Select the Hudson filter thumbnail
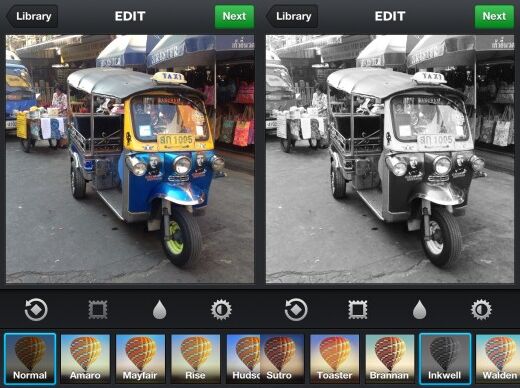 tap(243, 358)
